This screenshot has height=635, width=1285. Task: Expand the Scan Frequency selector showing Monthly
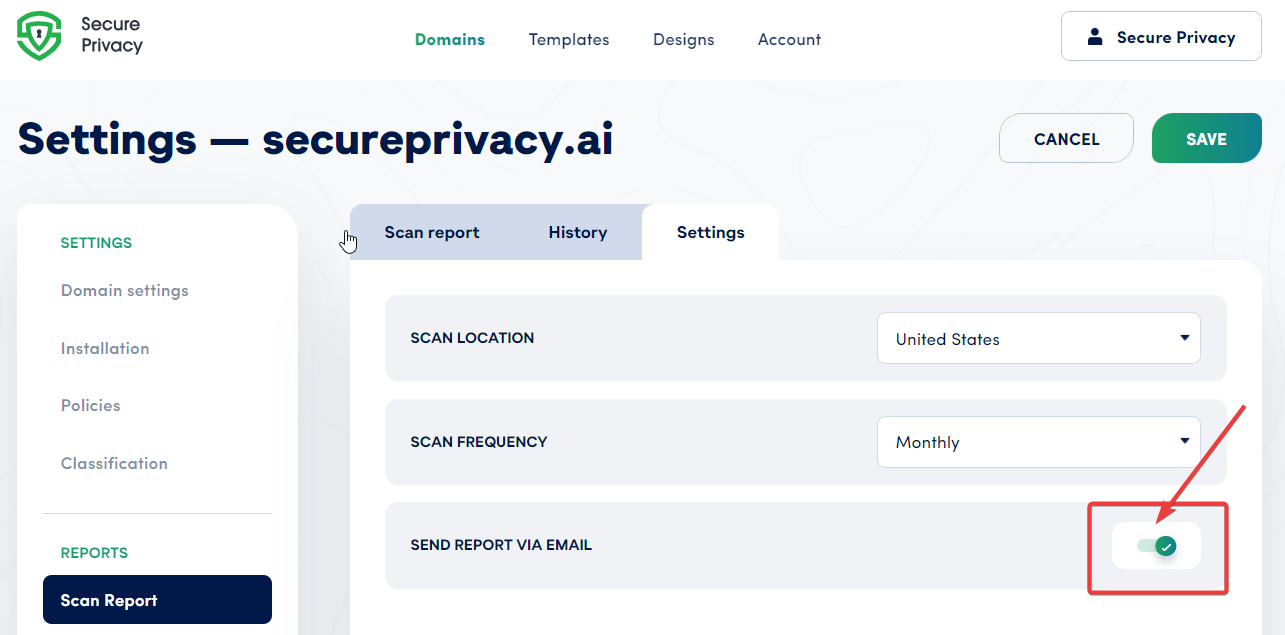point(1038,442)
